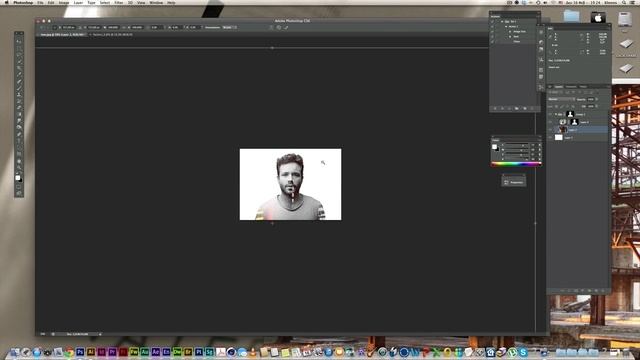Screen dimensions: 640x360
Task: Open layer Opacity dropdown arrow
Action: click(597, 99)
